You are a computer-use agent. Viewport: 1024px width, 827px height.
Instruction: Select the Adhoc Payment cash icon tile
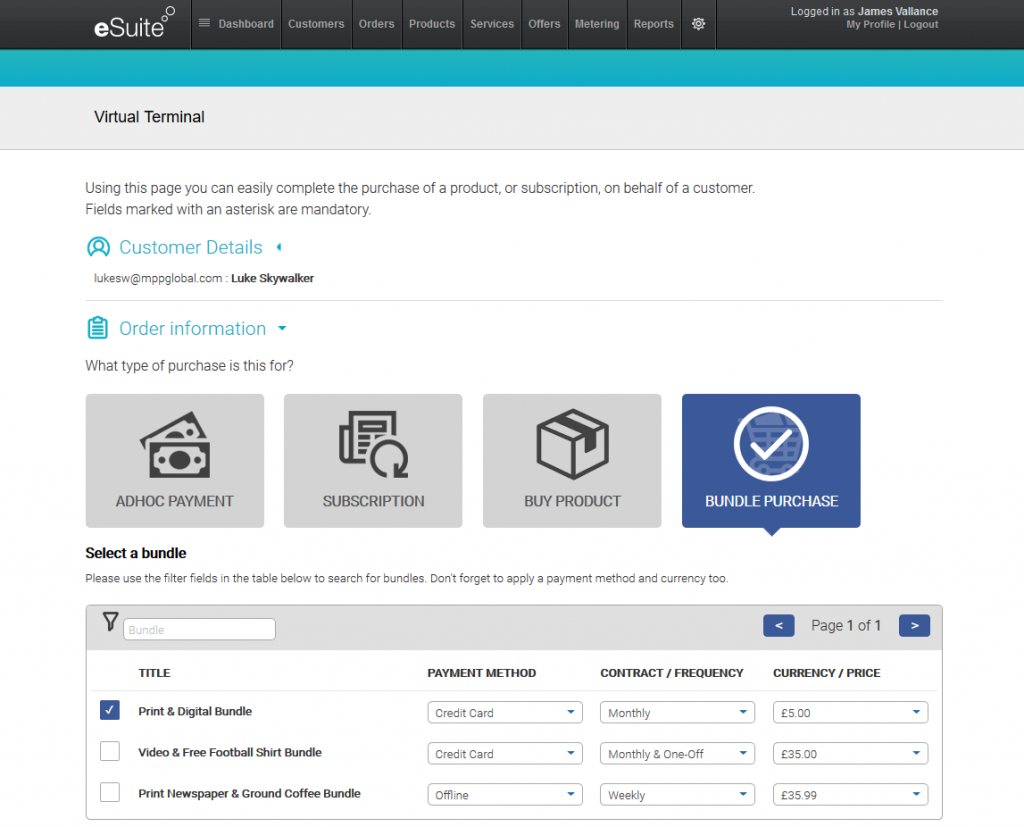tap(175, 460)
